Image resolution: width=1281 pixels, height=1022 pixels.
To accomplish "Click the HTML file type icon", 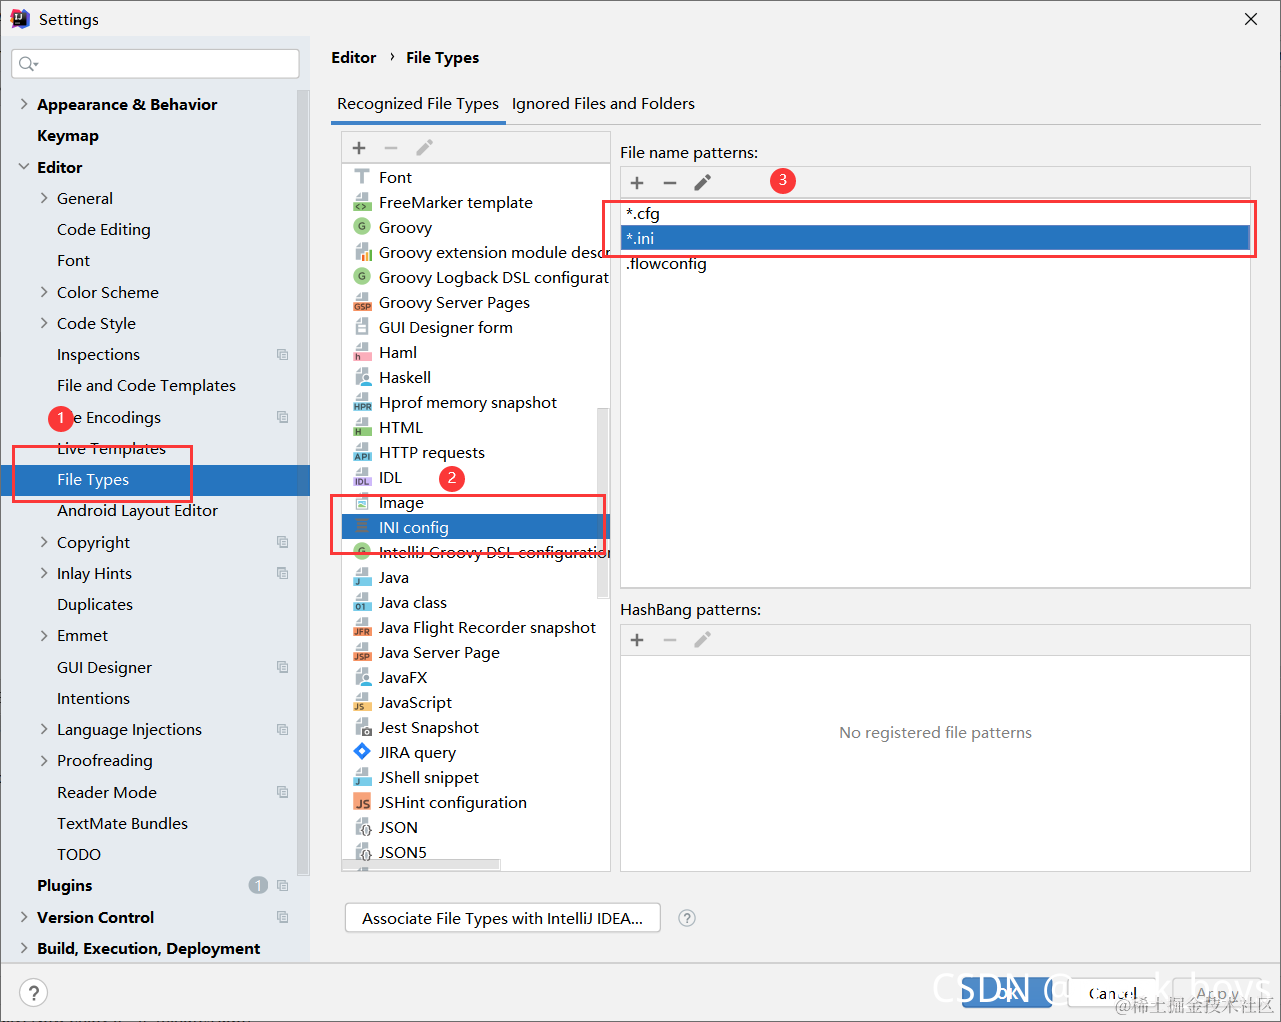I will click(x=362, y=427).
